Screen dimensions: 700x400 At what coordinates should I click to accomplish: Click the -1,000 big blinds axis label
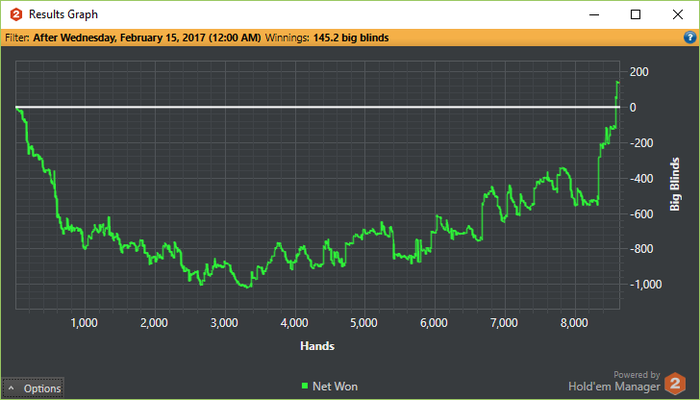[x=646, y=284]
